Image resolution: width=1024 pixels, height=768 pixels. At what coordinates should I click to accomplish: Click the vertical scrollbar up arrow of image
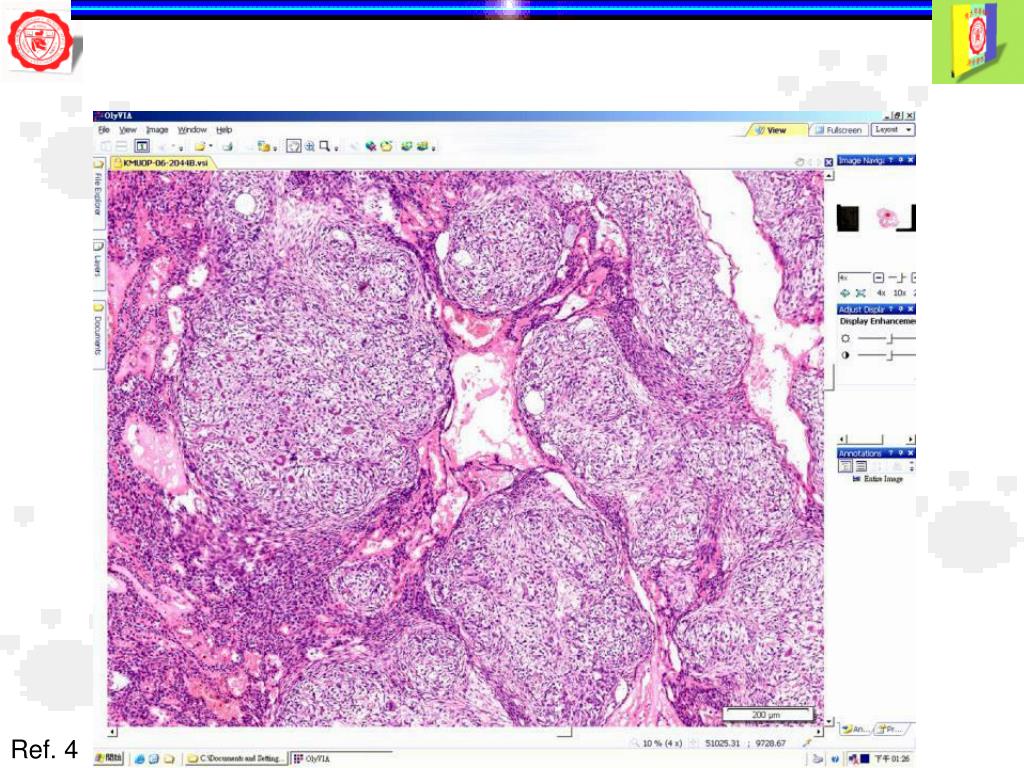coord(829,175)
